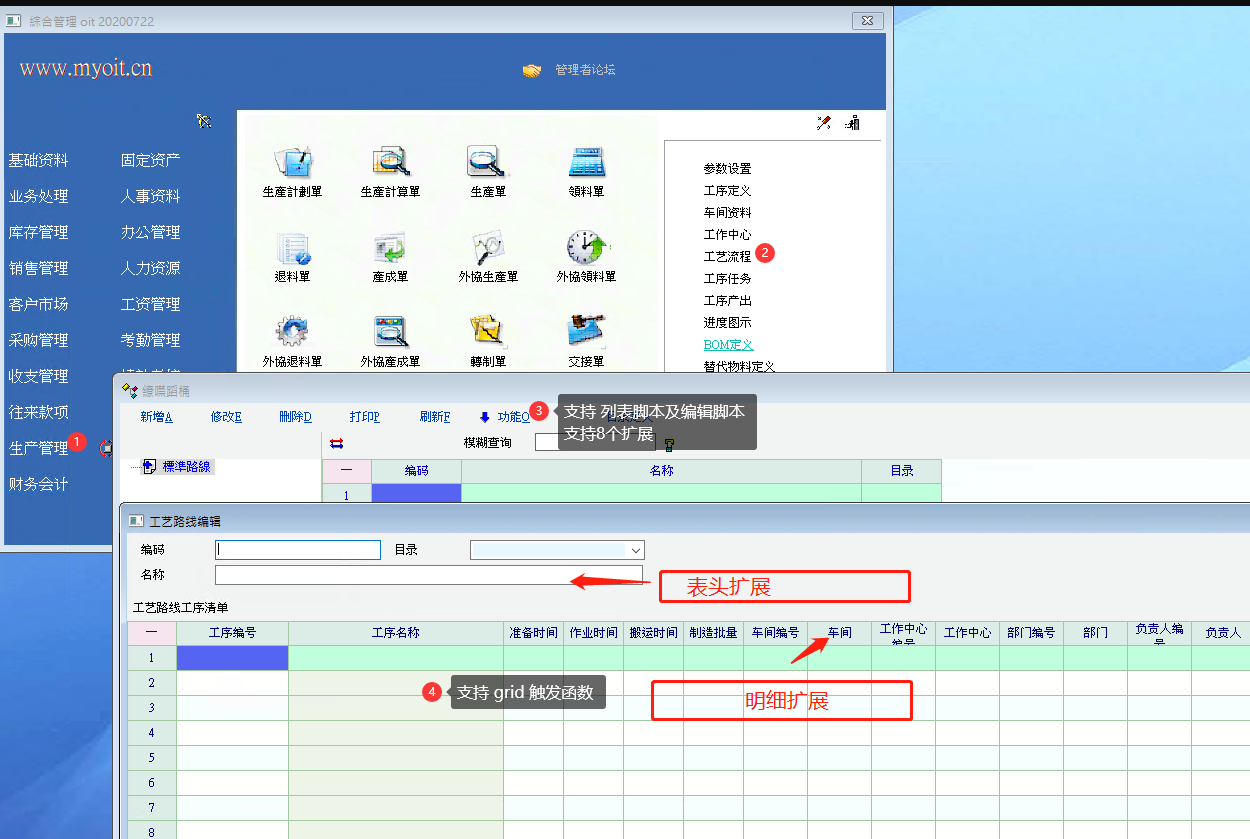Click 删除D in the toolbar

click(295, 417)
